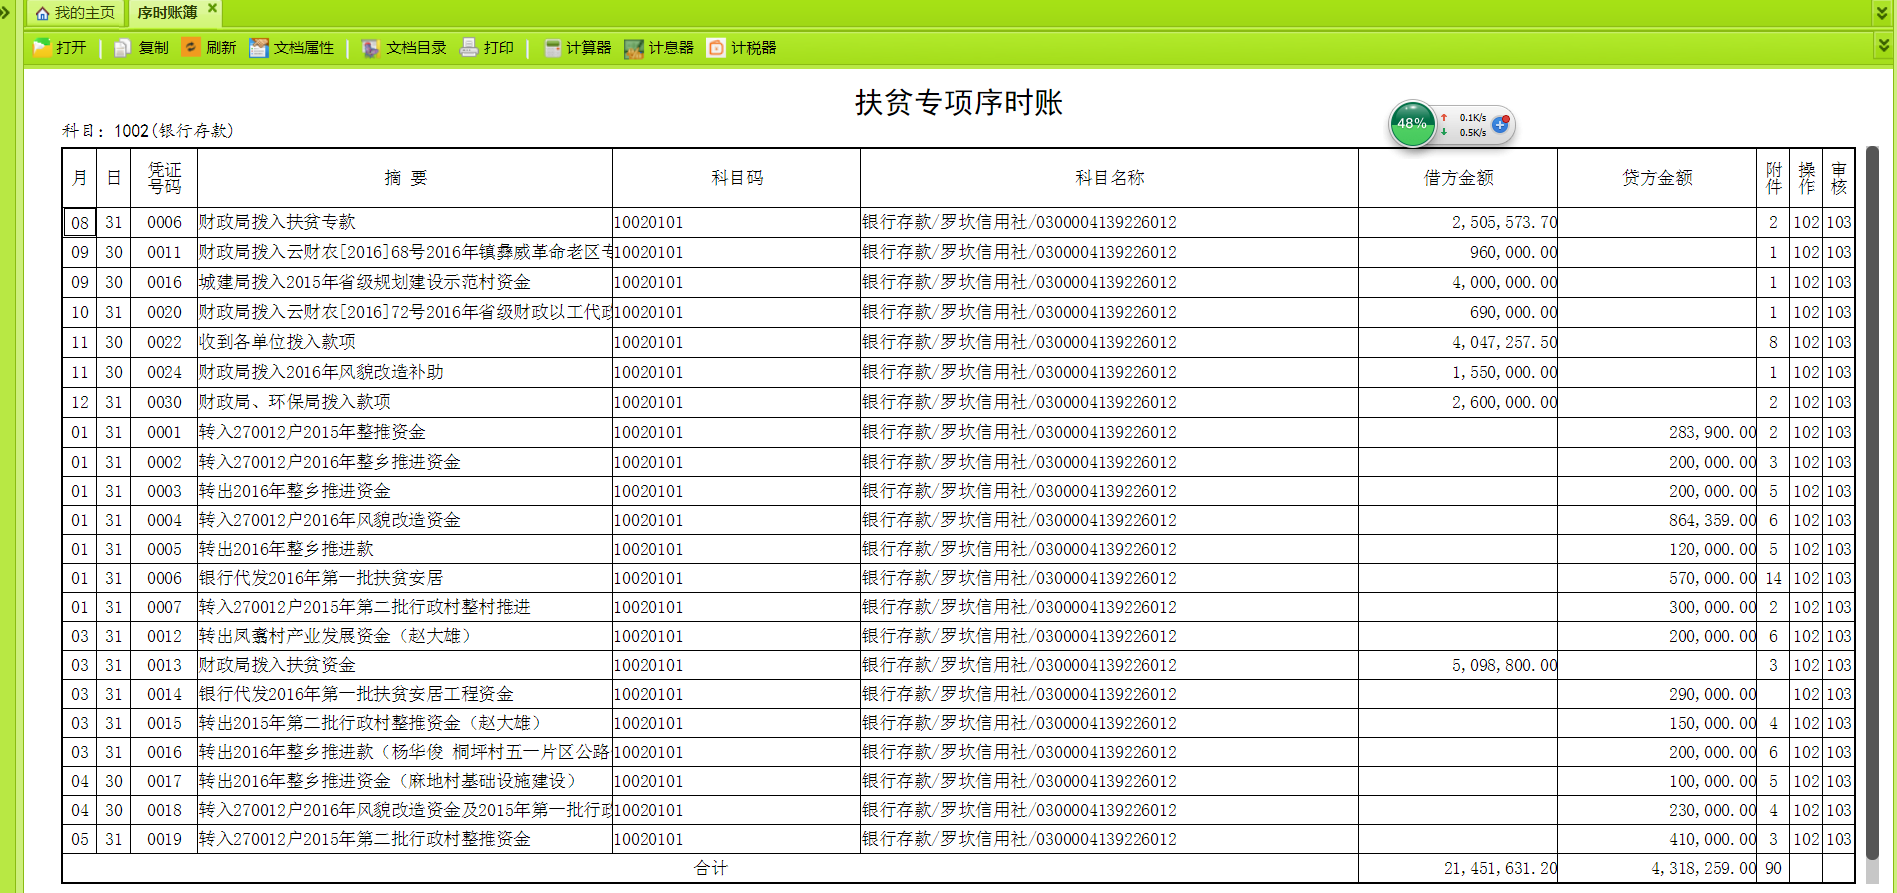
Task: Click the title 扶贫专项序时账
Action: click(x=958, y=102)
